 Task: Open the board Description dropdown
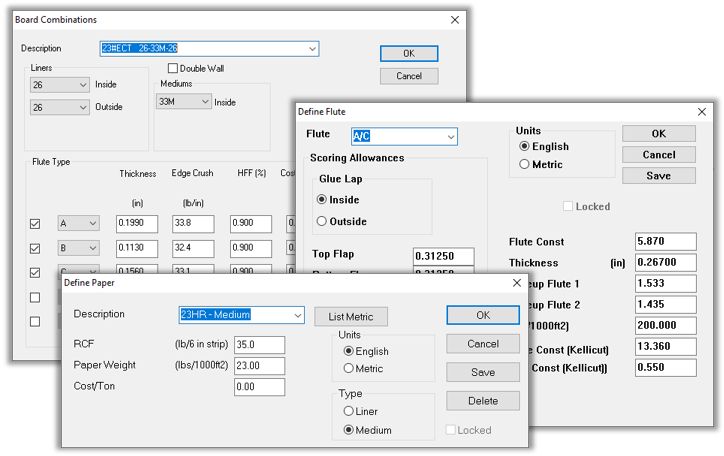(x=312, y=49)
